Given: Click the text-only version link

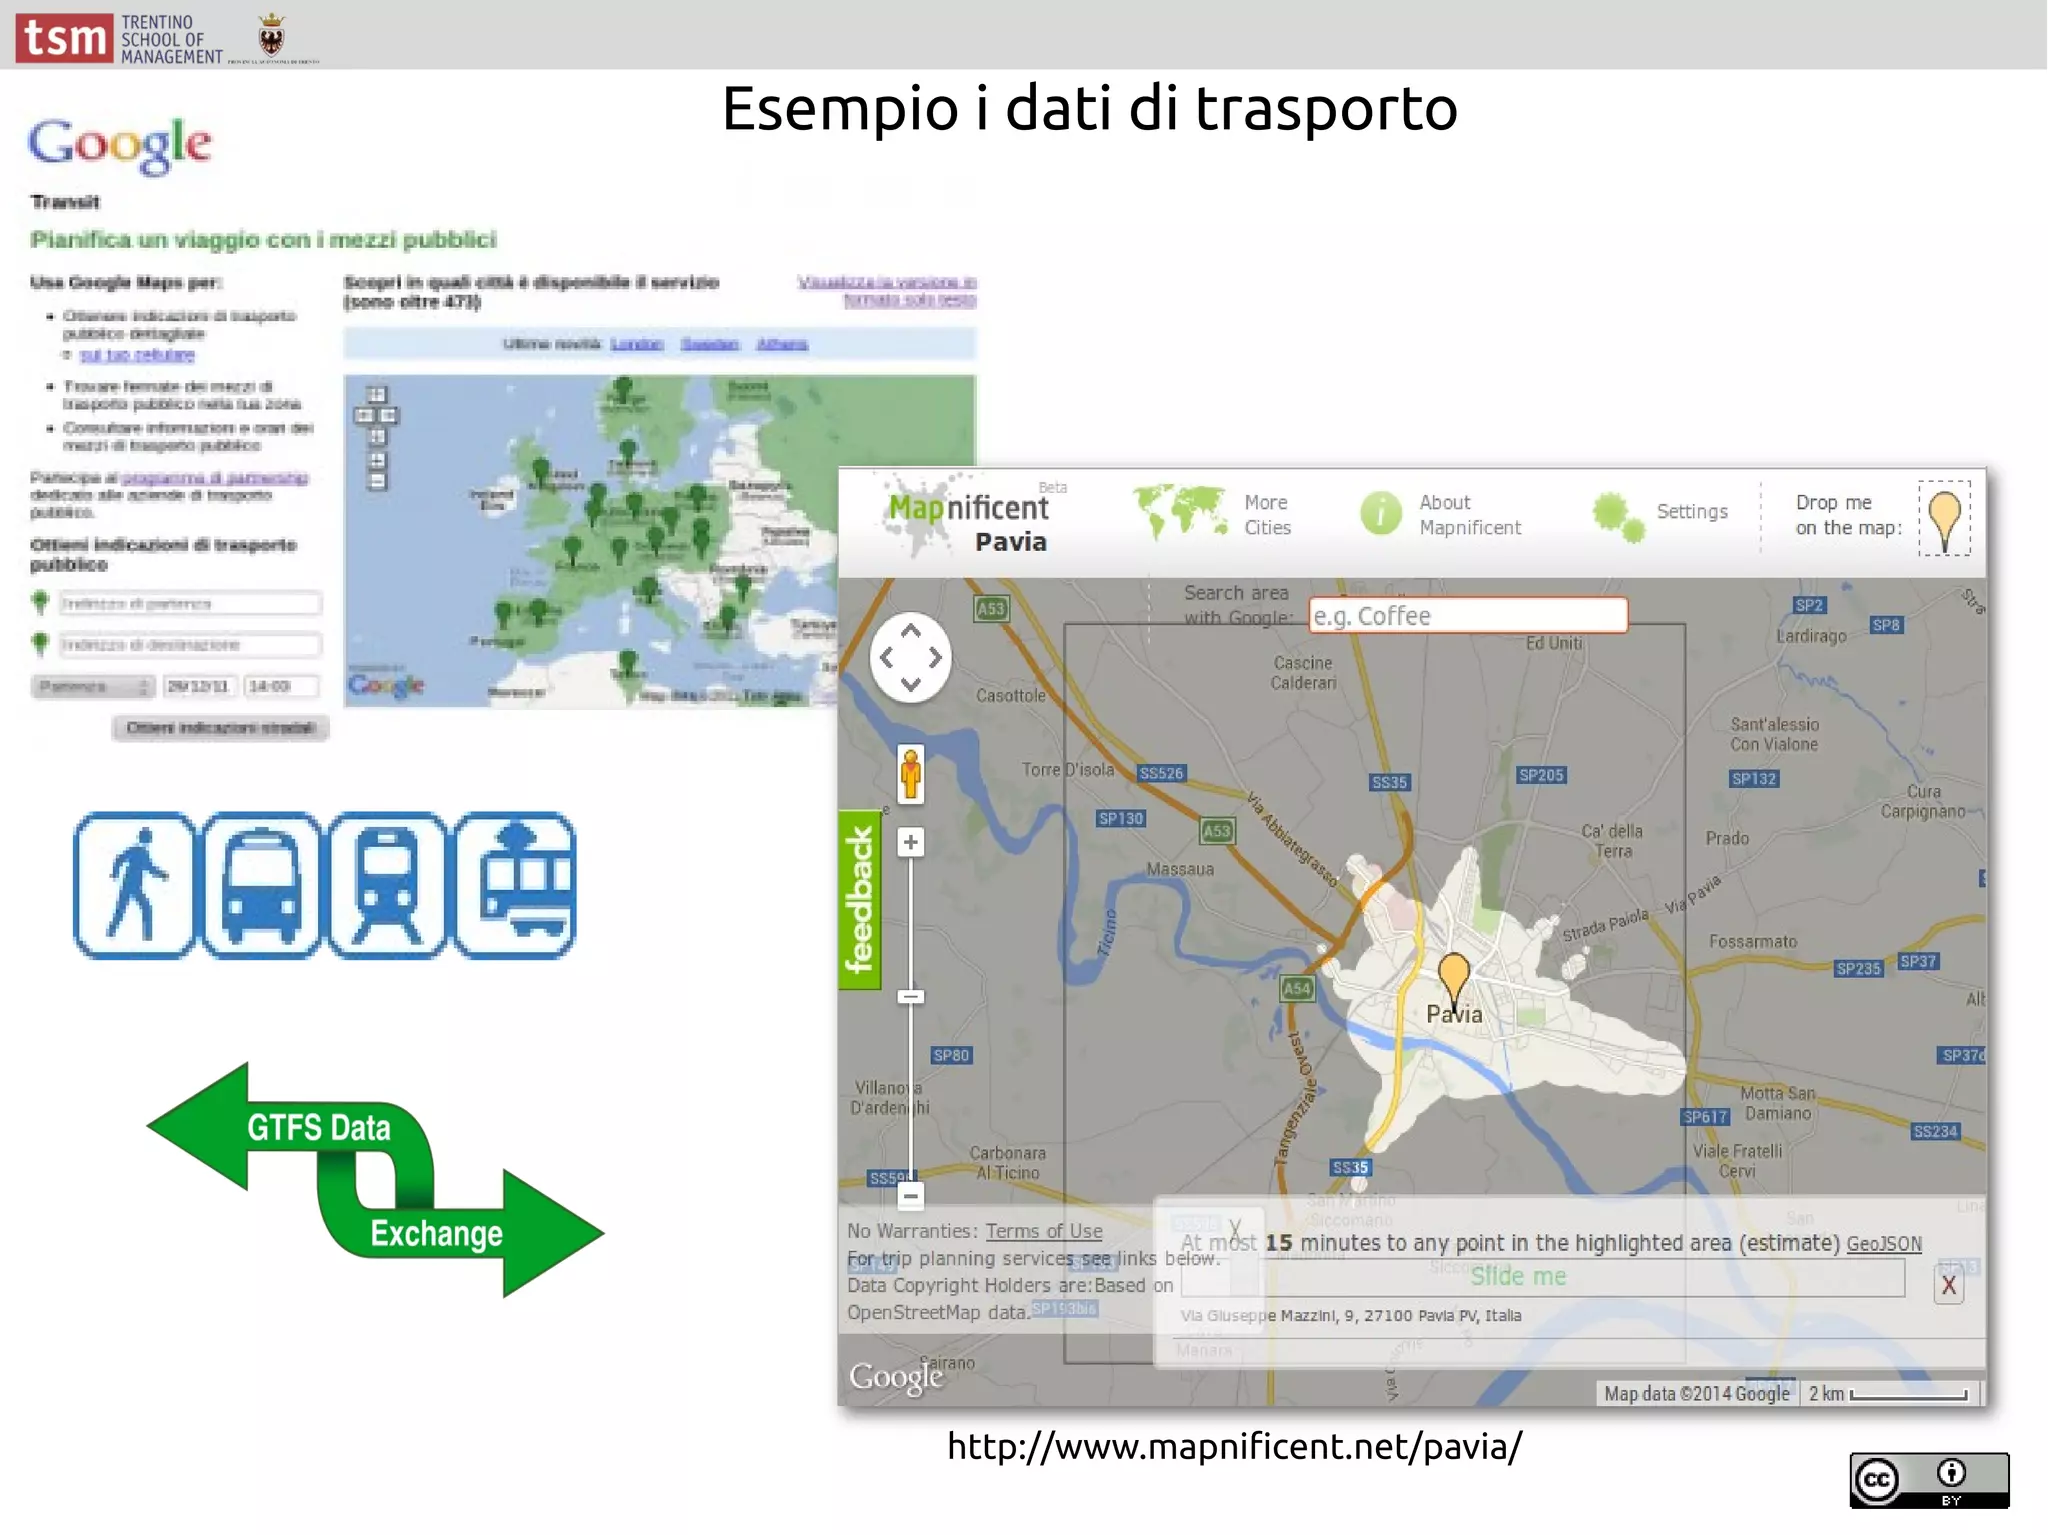Looking at the screenshot, I should 887,291.
